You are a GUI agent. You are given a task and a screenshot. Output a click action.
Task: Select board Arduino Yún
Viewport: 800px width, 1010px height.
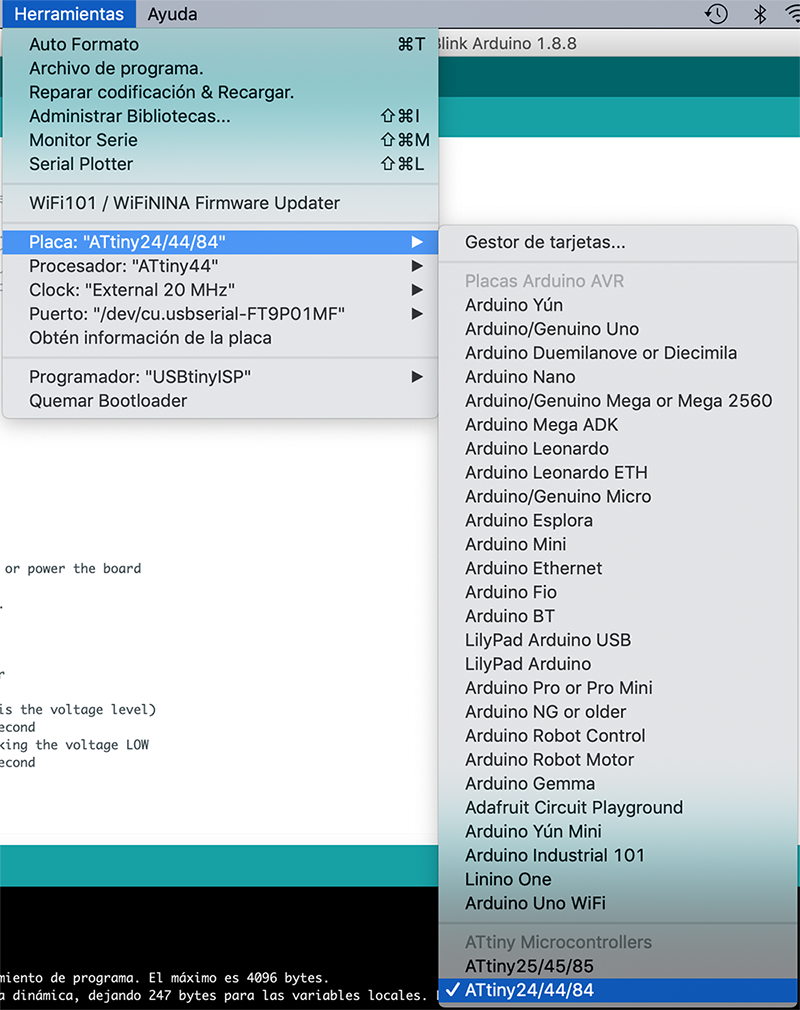[618, 305]
